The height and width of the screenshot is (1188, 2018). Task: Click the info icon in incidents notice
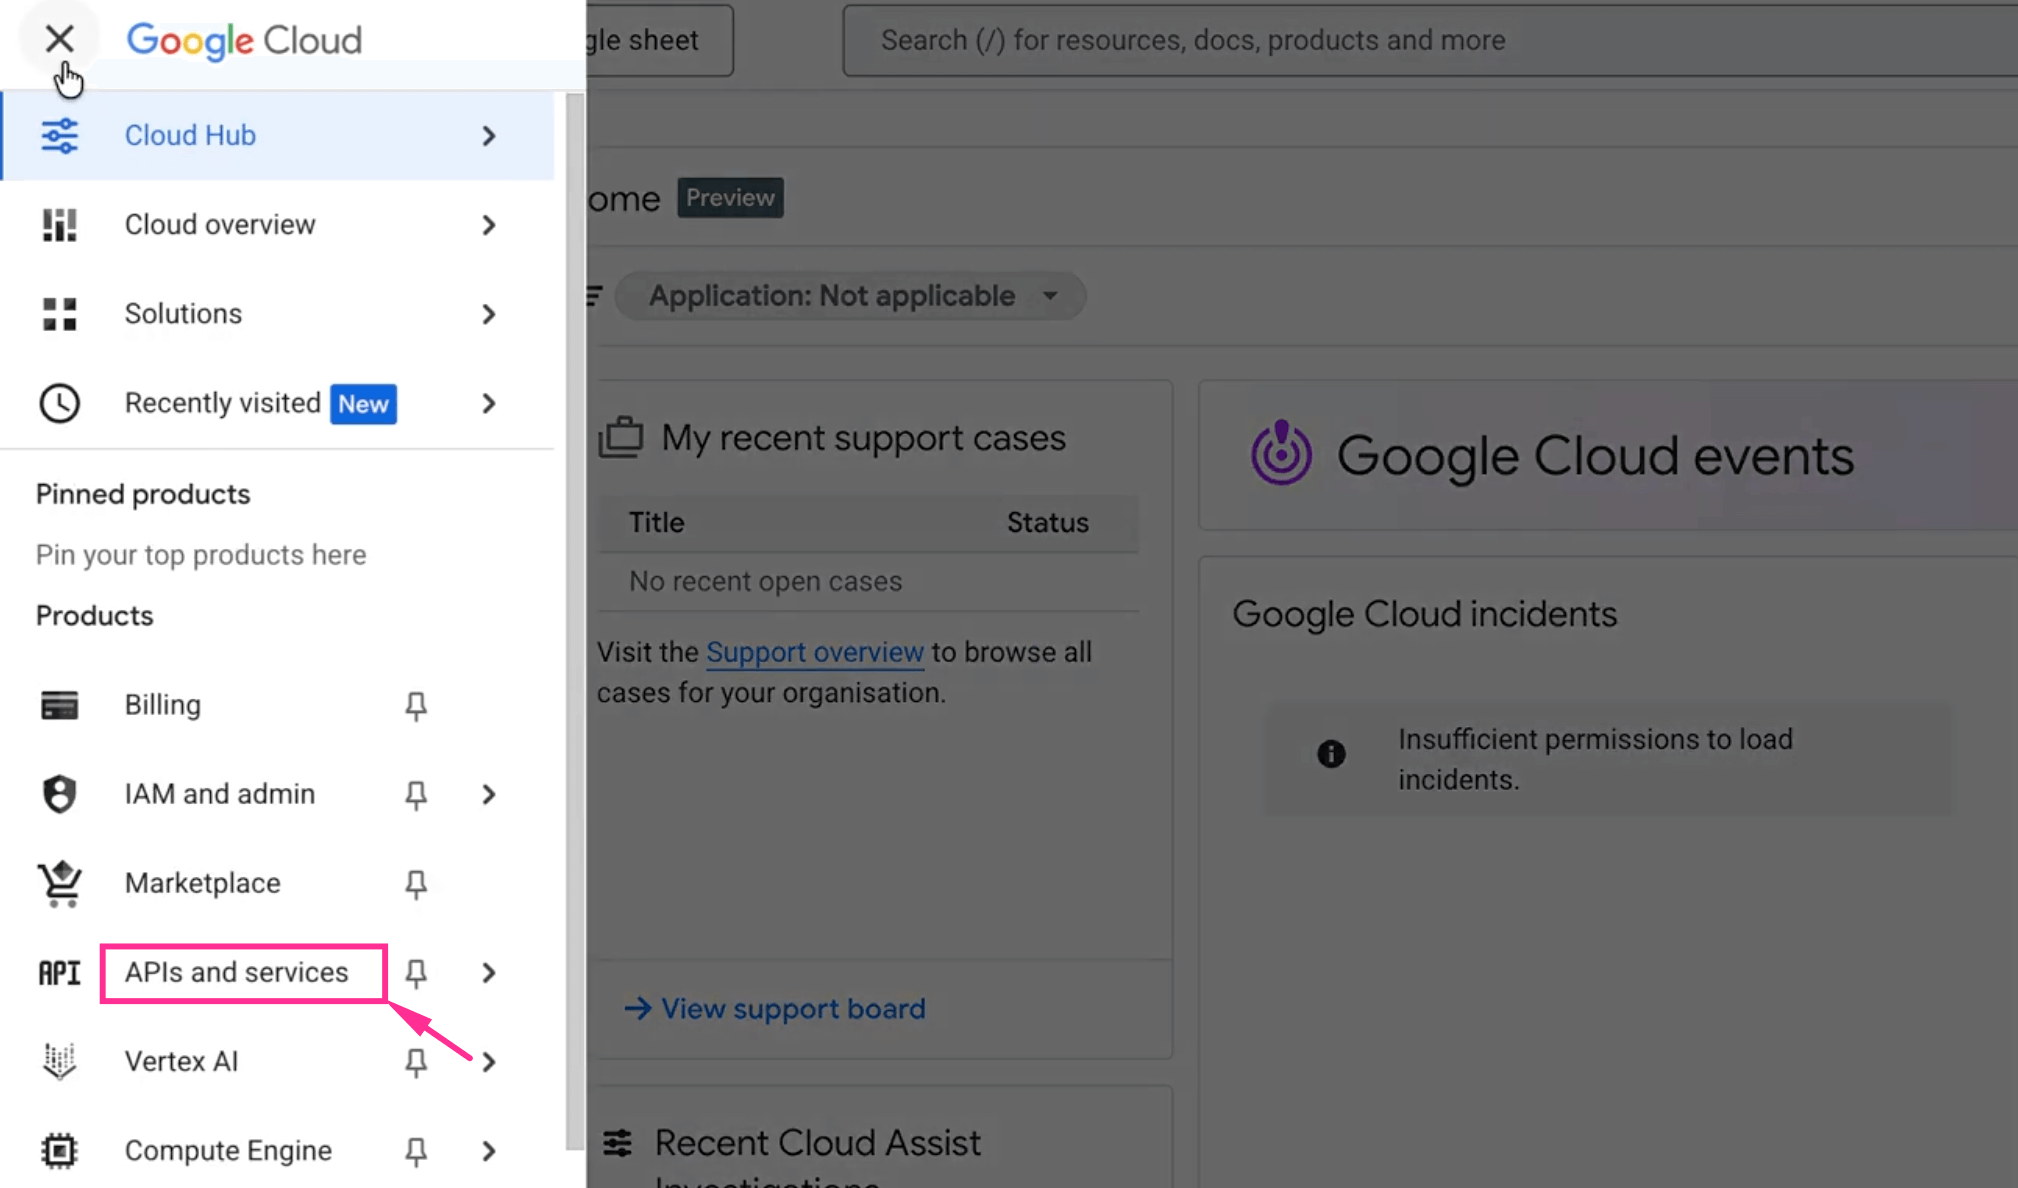tap(1331, 753)
